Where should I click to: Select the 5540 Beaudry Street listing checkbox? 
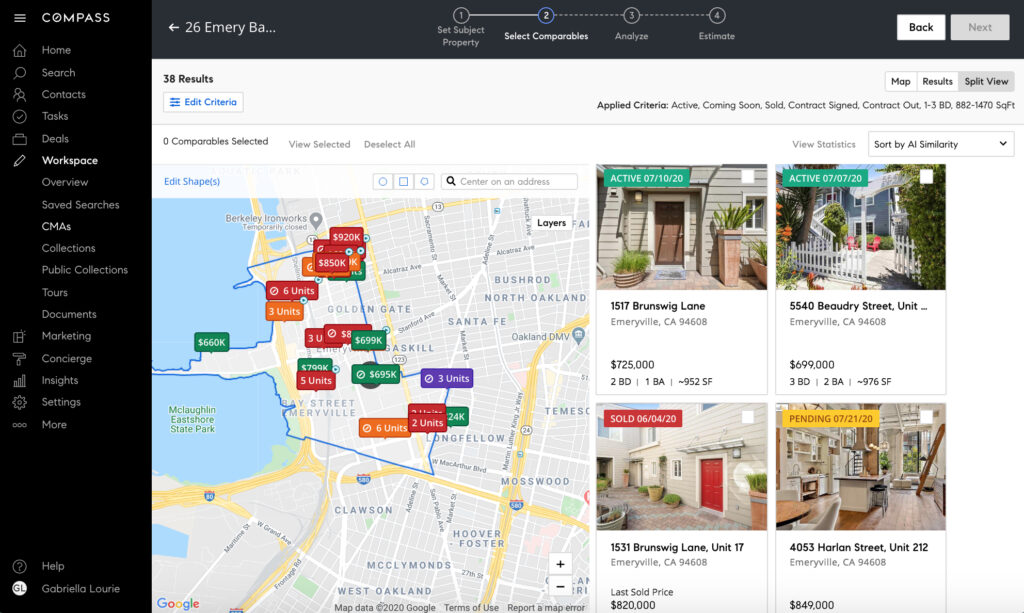(929, 176)
